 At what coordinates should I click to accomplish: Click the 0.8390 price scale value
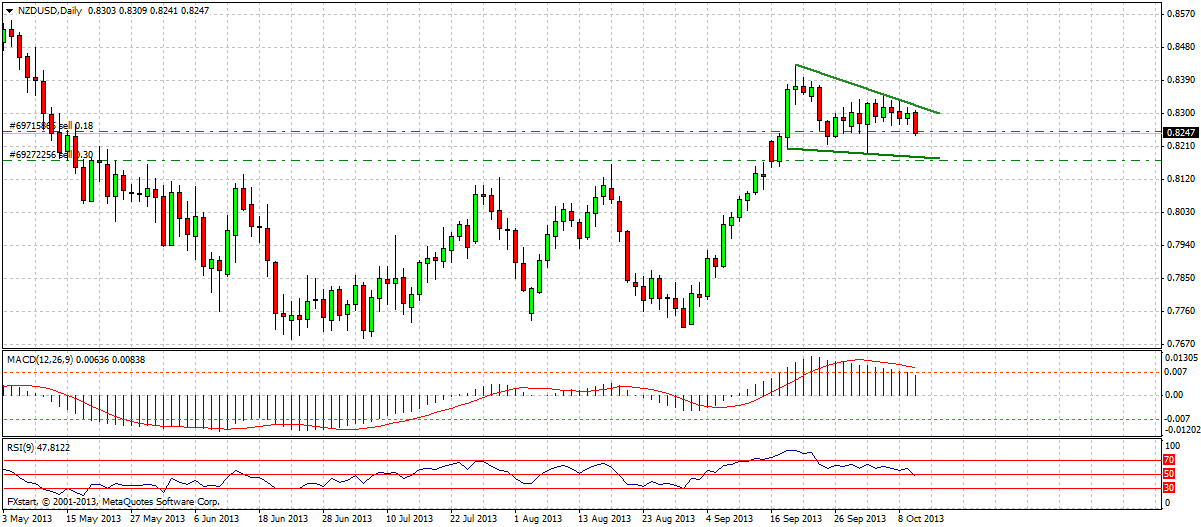point(1179,79)
